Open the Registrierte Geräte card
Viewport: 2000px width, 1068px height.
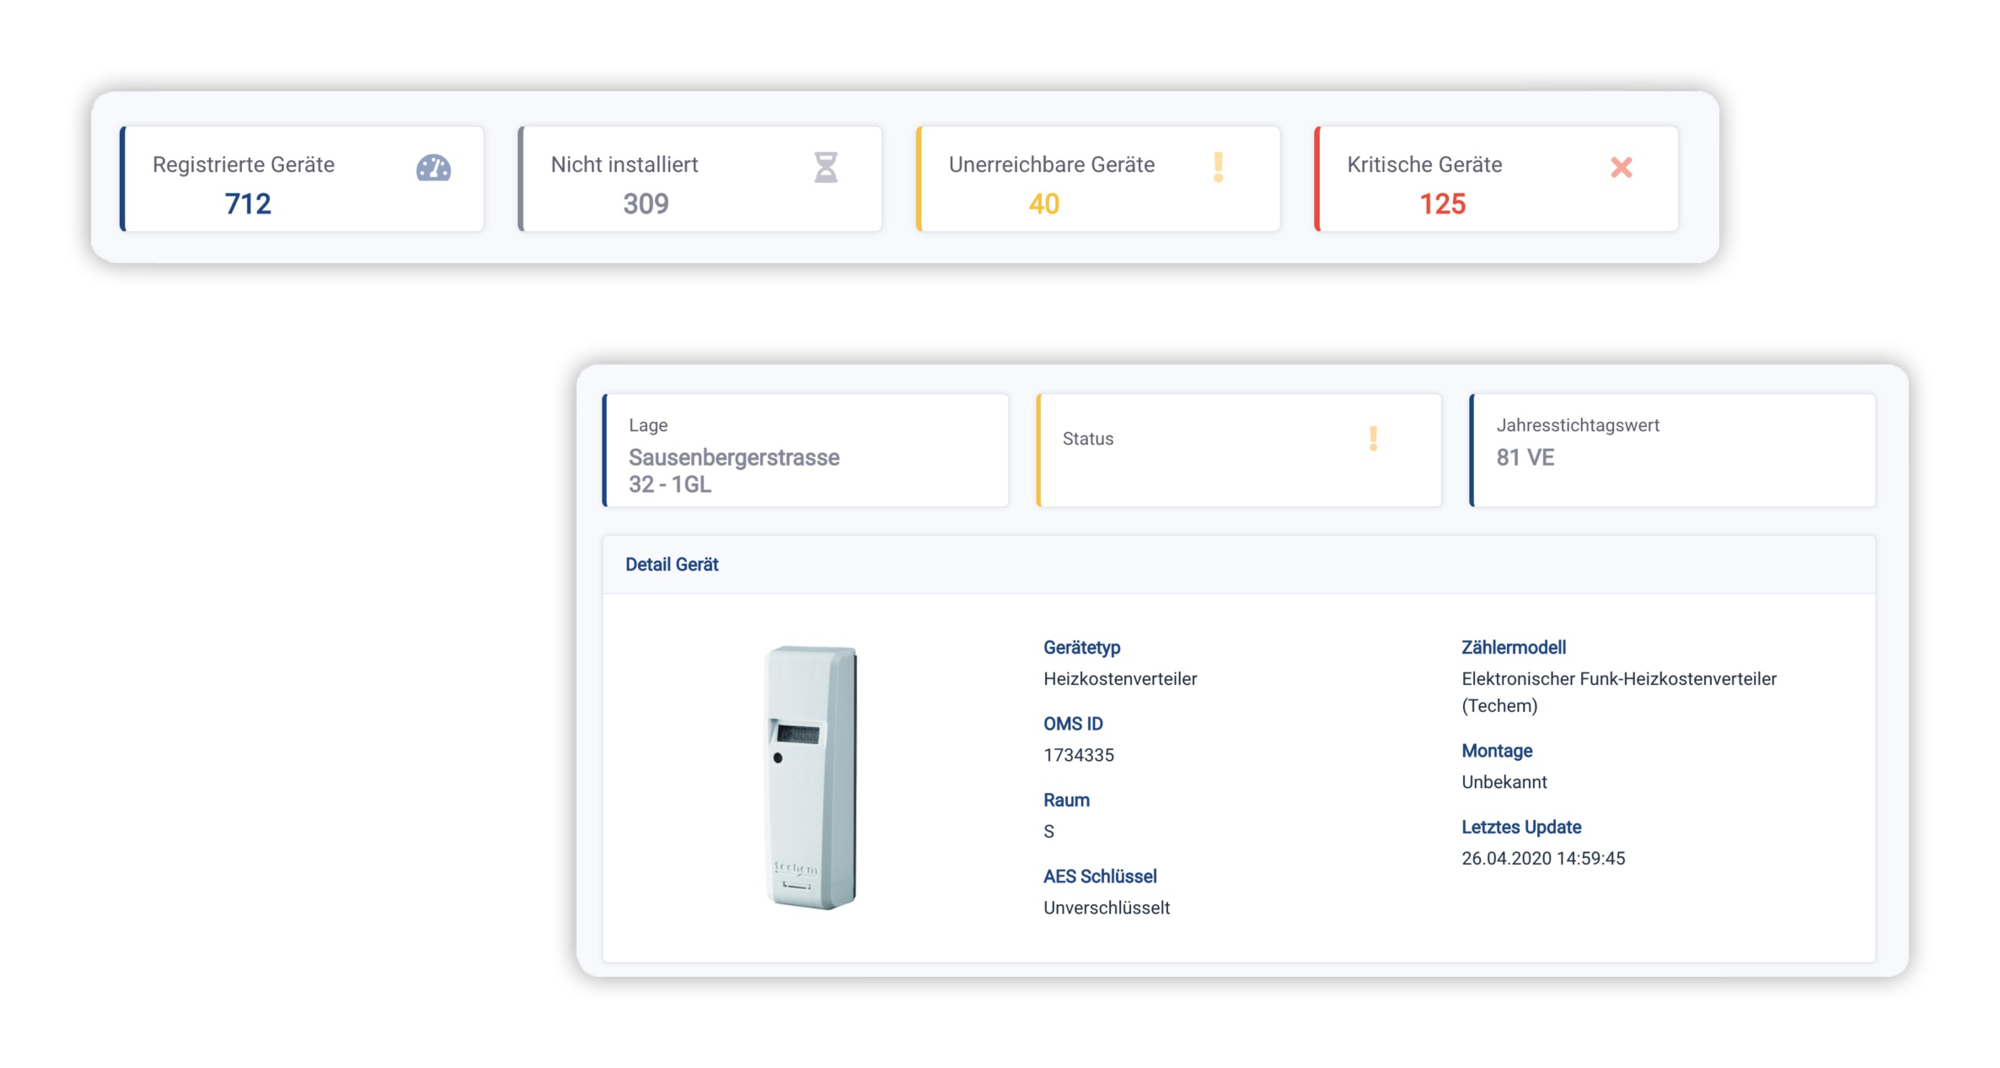302,179
